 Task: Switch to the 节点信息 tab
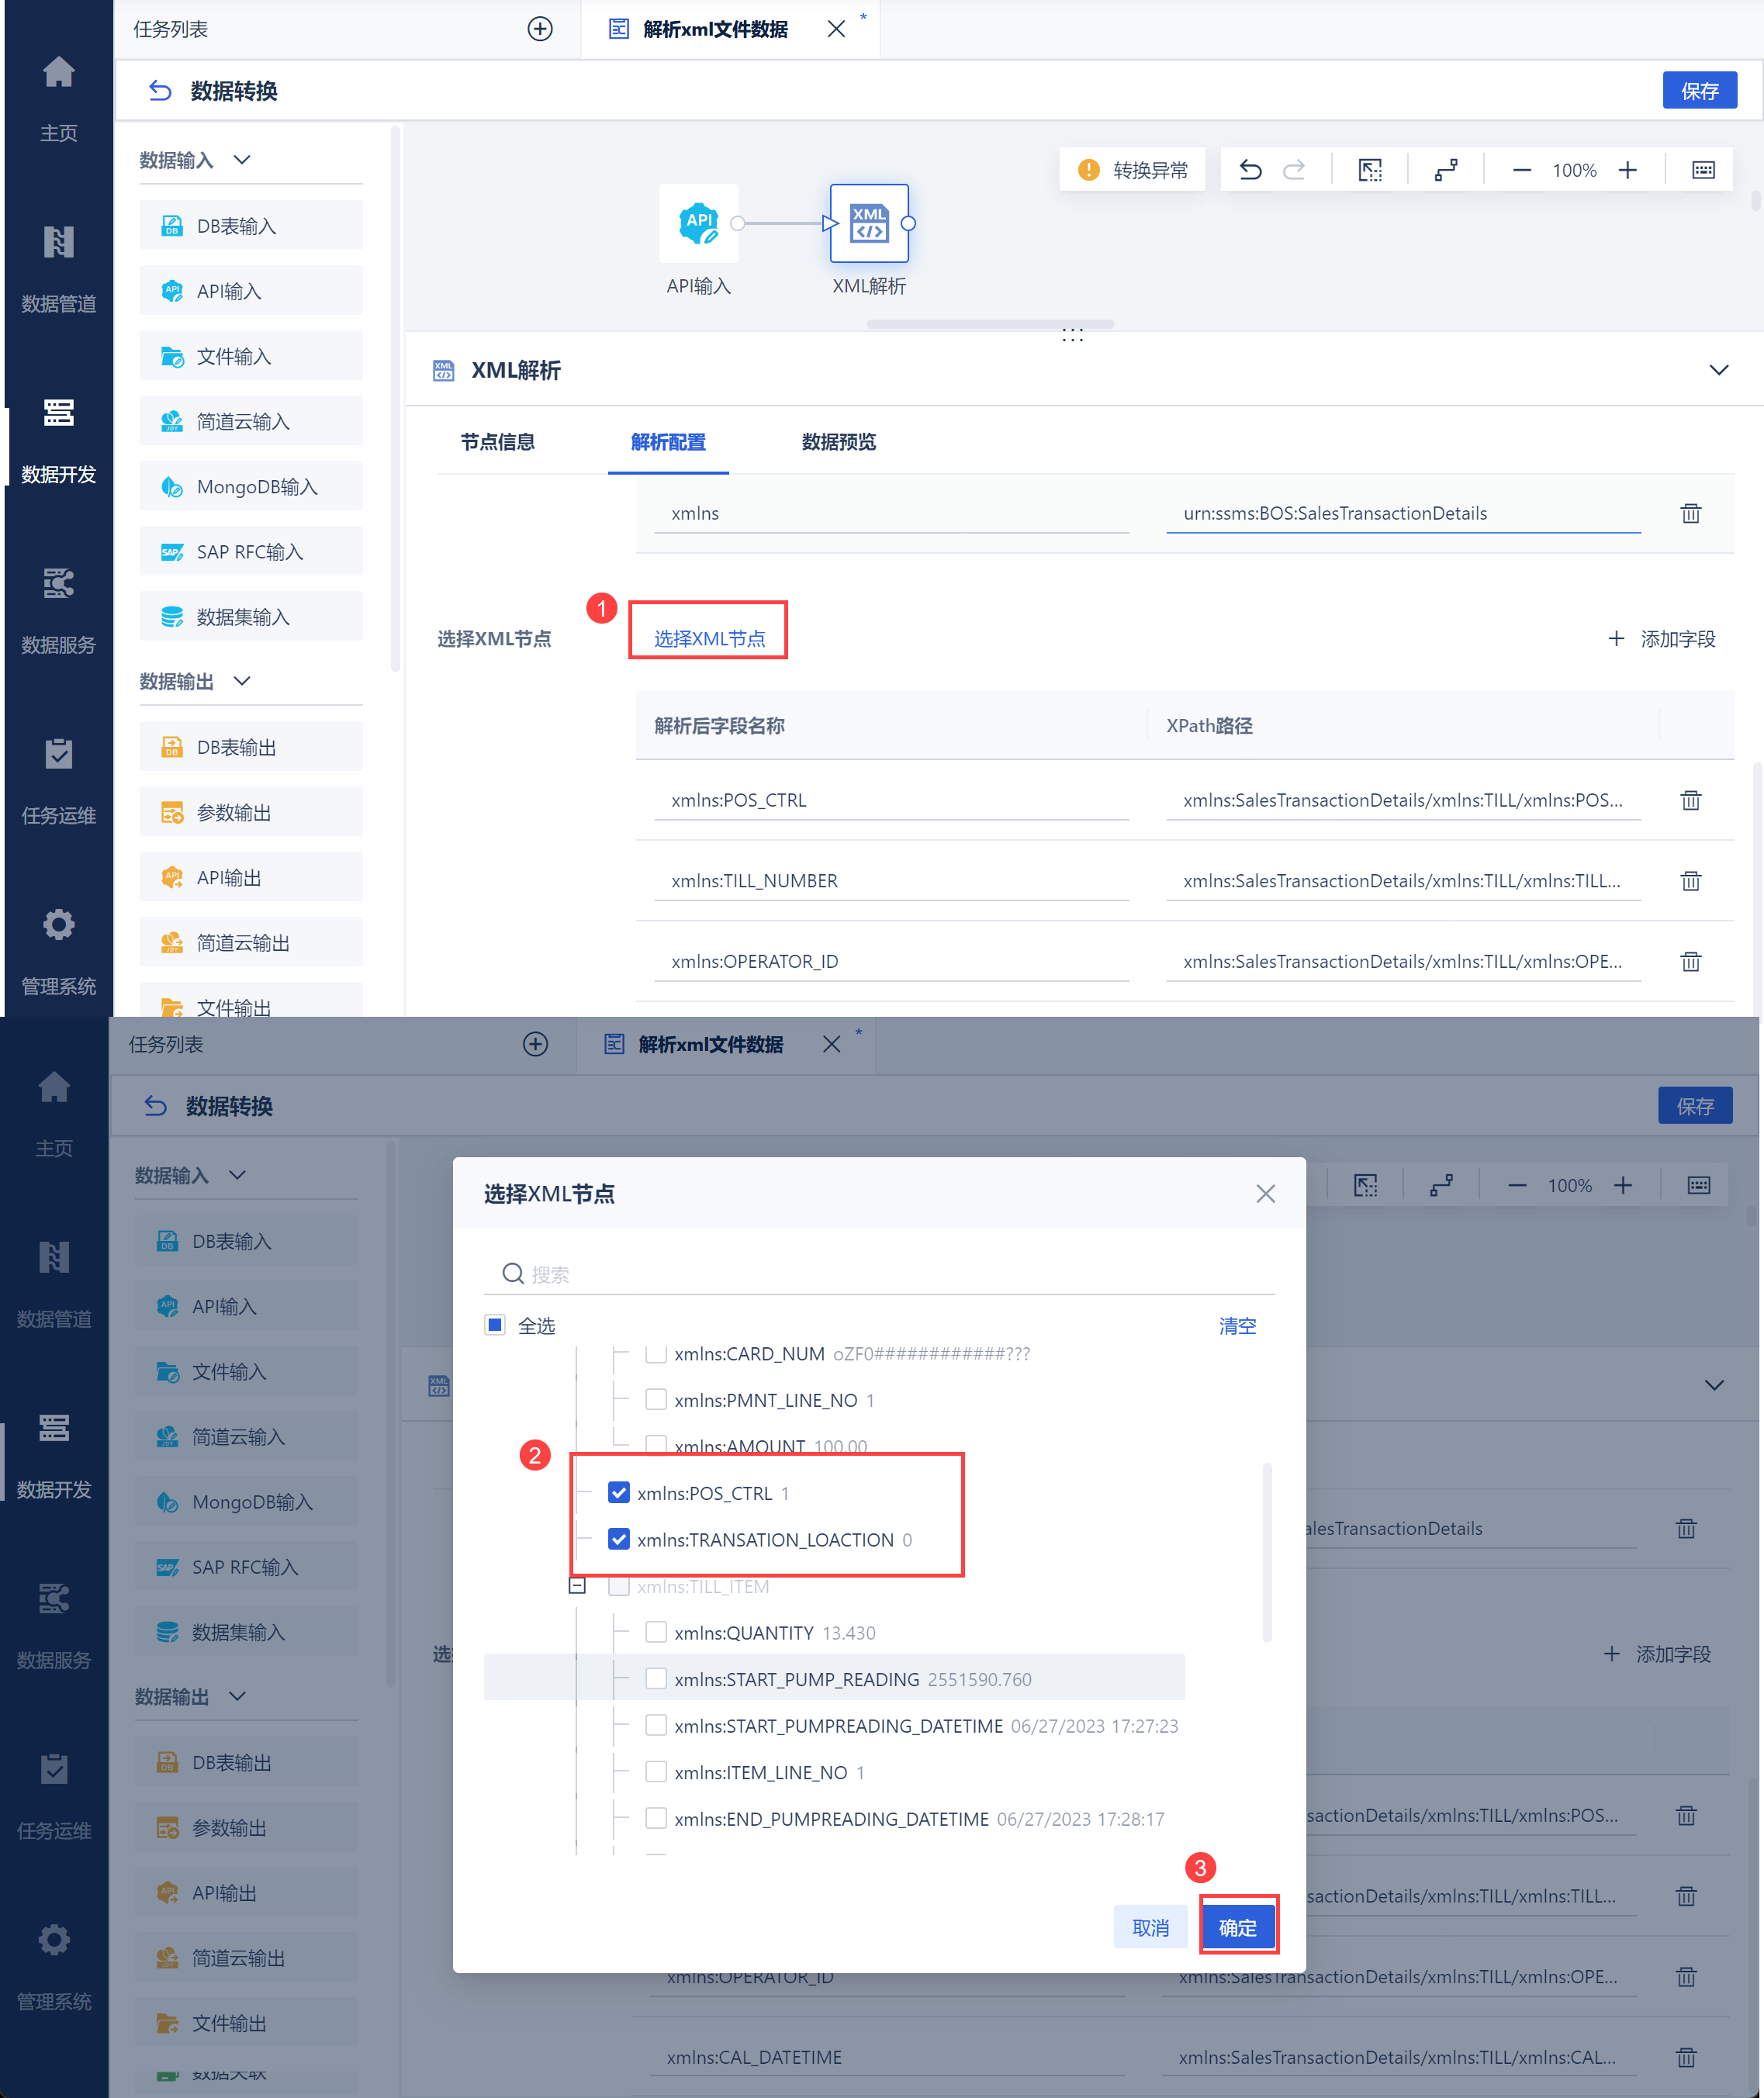[497, 442]
